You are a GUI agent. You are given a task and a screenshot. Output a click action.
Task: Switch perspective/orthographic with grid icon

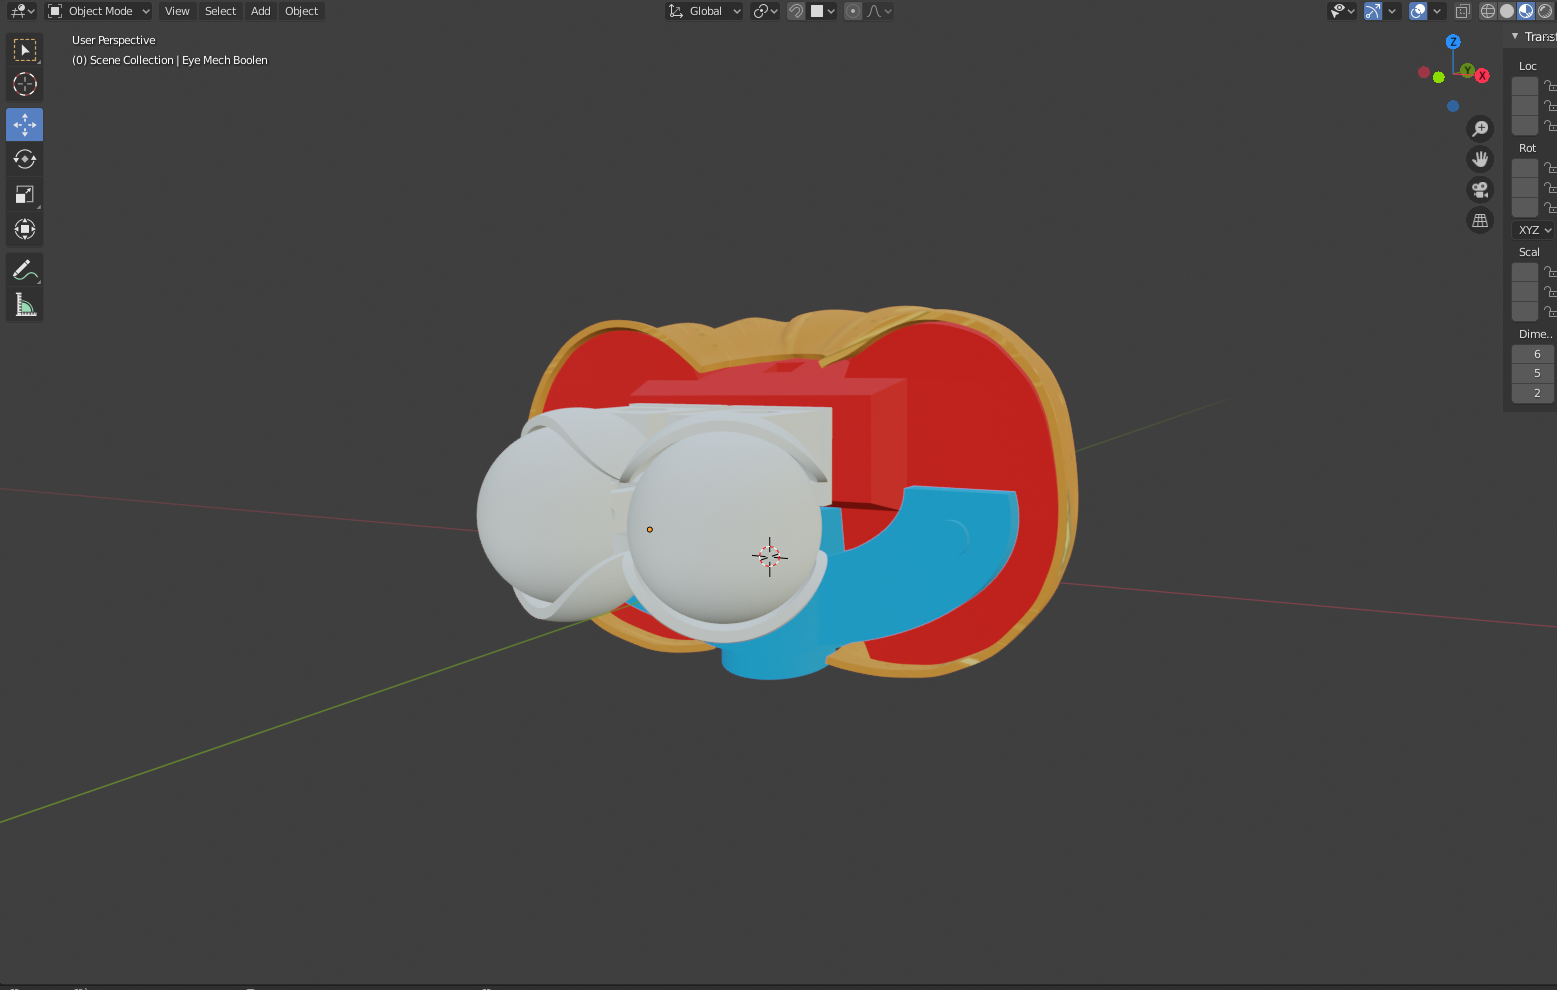coord(1480,221)
